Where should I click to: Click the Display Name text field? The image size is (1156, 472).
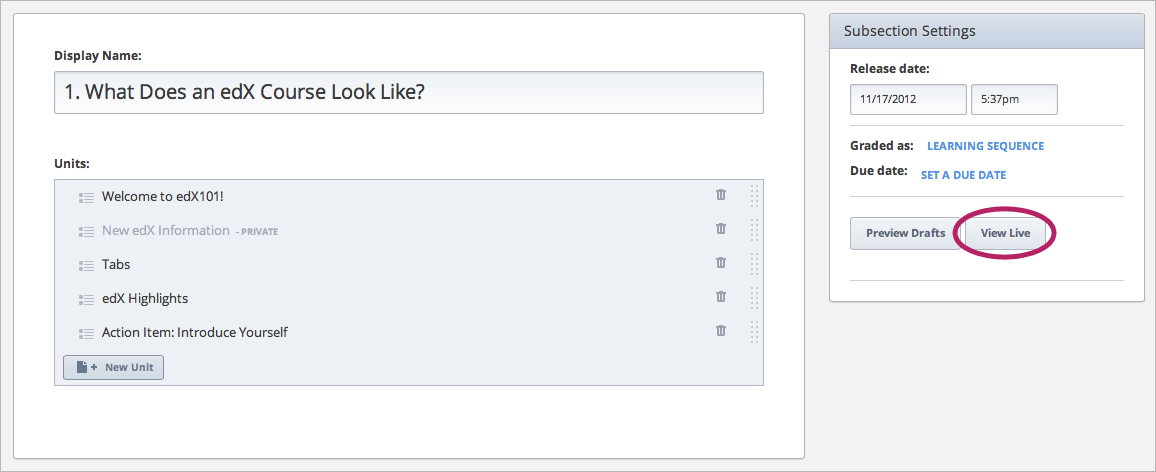pyautogui.click(x=408, y=92)
